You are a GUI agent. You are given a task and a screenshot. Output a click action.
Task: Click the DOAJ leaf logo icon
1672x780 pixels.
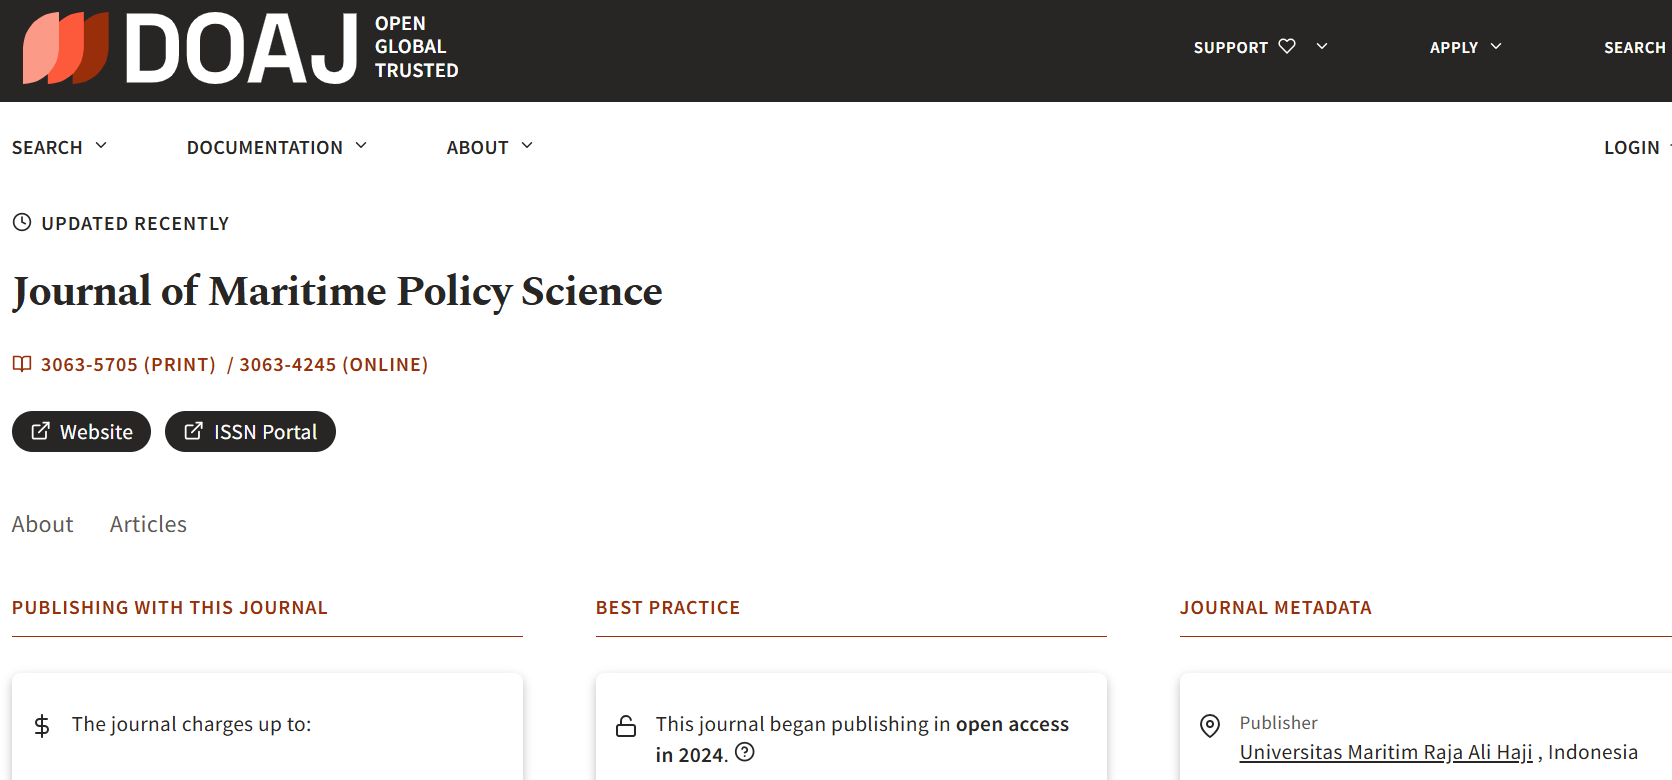click(66, 48)
